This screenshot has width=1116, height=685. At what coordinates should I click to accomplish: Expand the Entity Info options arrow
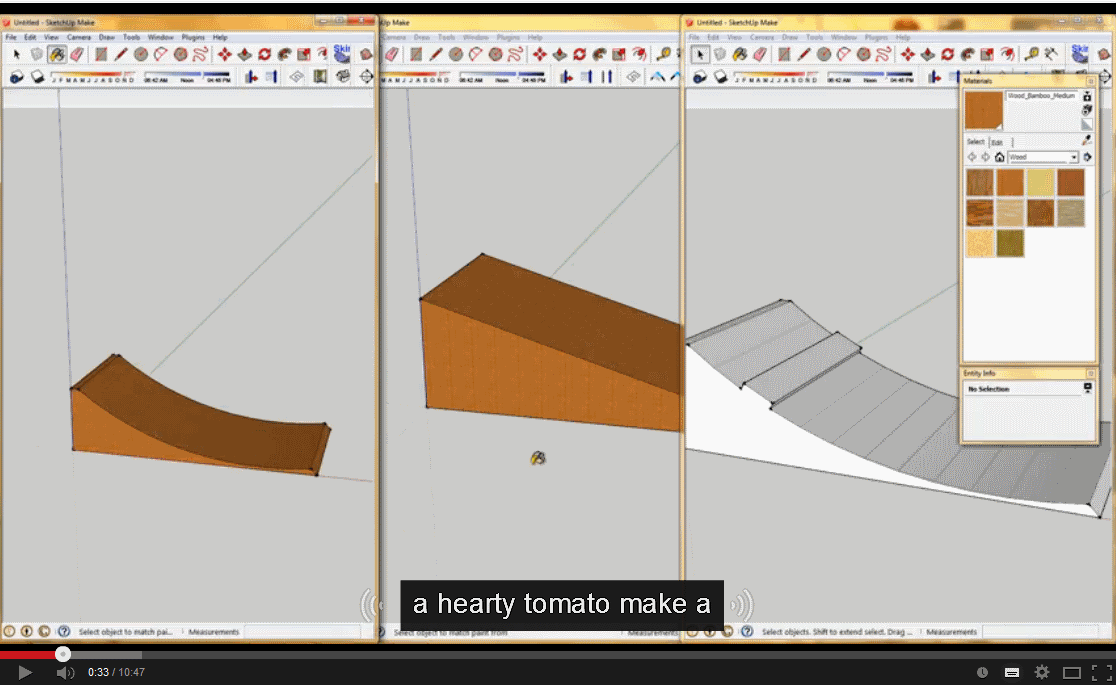[x=1087, y=388]
